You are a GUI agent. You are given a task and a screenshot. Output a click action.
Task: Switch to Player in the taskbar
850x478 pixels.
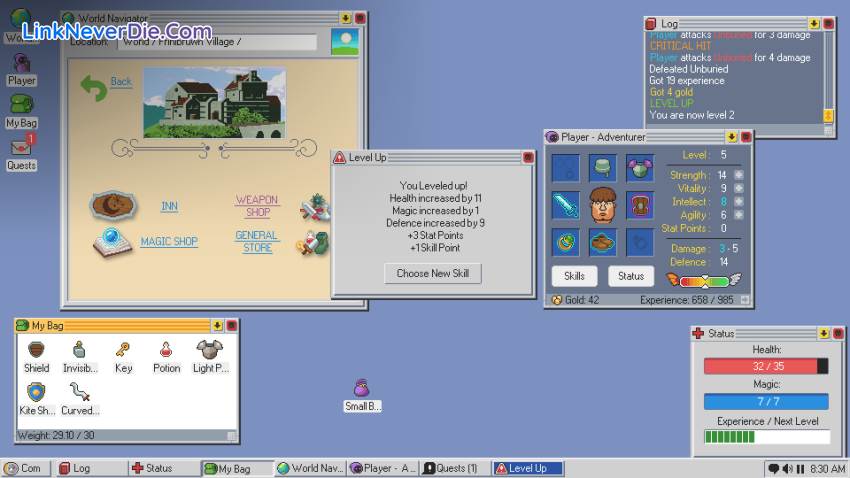[x=383, y=468]
